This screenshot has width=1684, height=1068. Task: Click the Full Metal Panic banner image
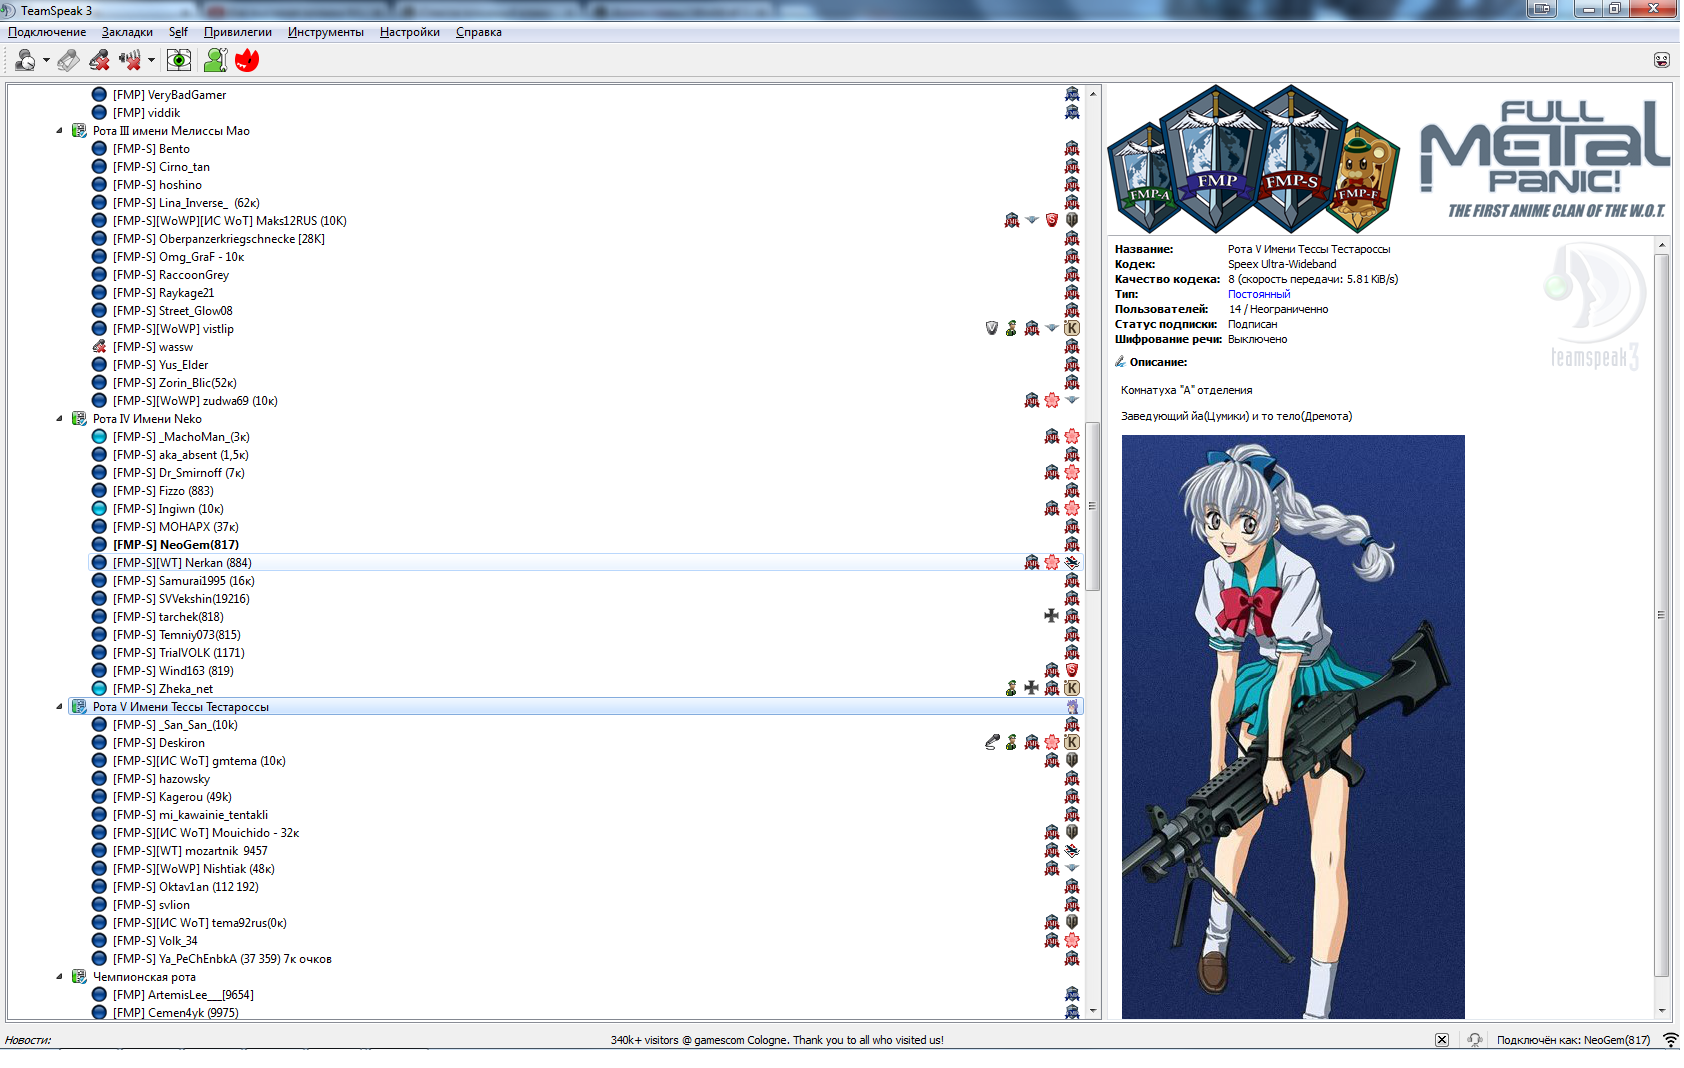click(x=1390, y=159)
